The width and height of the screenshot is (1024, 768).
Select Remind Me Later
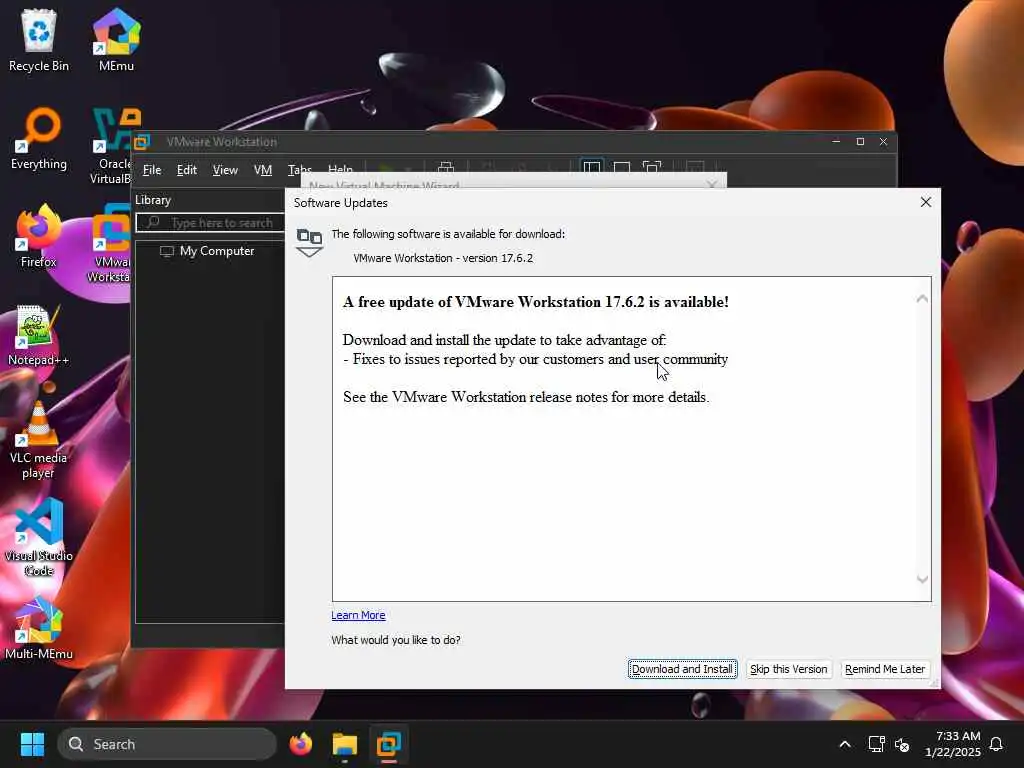pyautogui.click(x=884, y=669)
